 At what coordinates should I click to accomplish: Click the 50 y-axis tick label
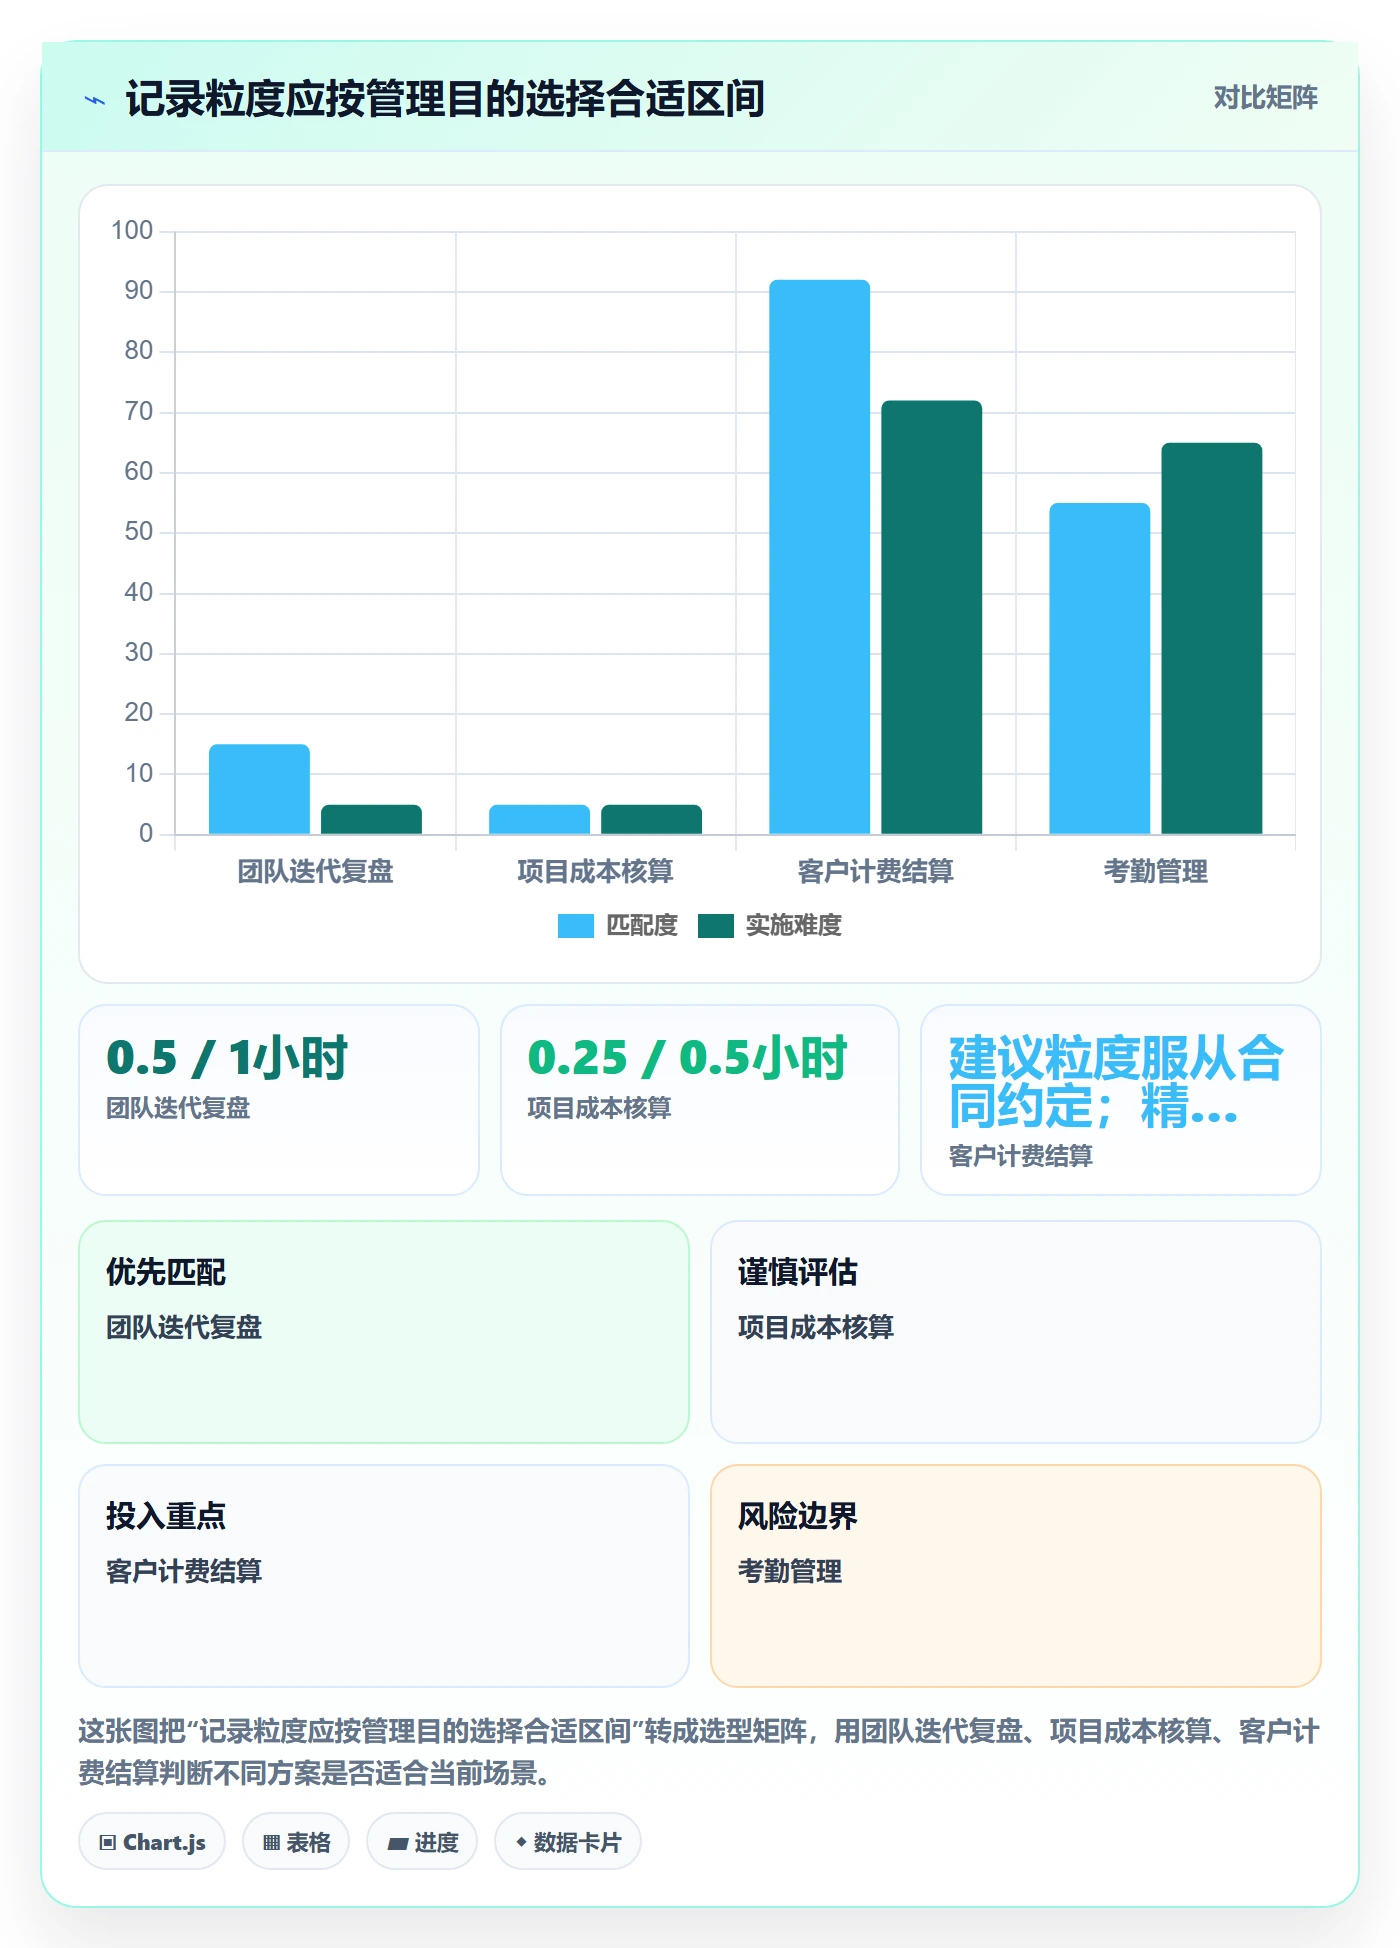click(139, 532)
